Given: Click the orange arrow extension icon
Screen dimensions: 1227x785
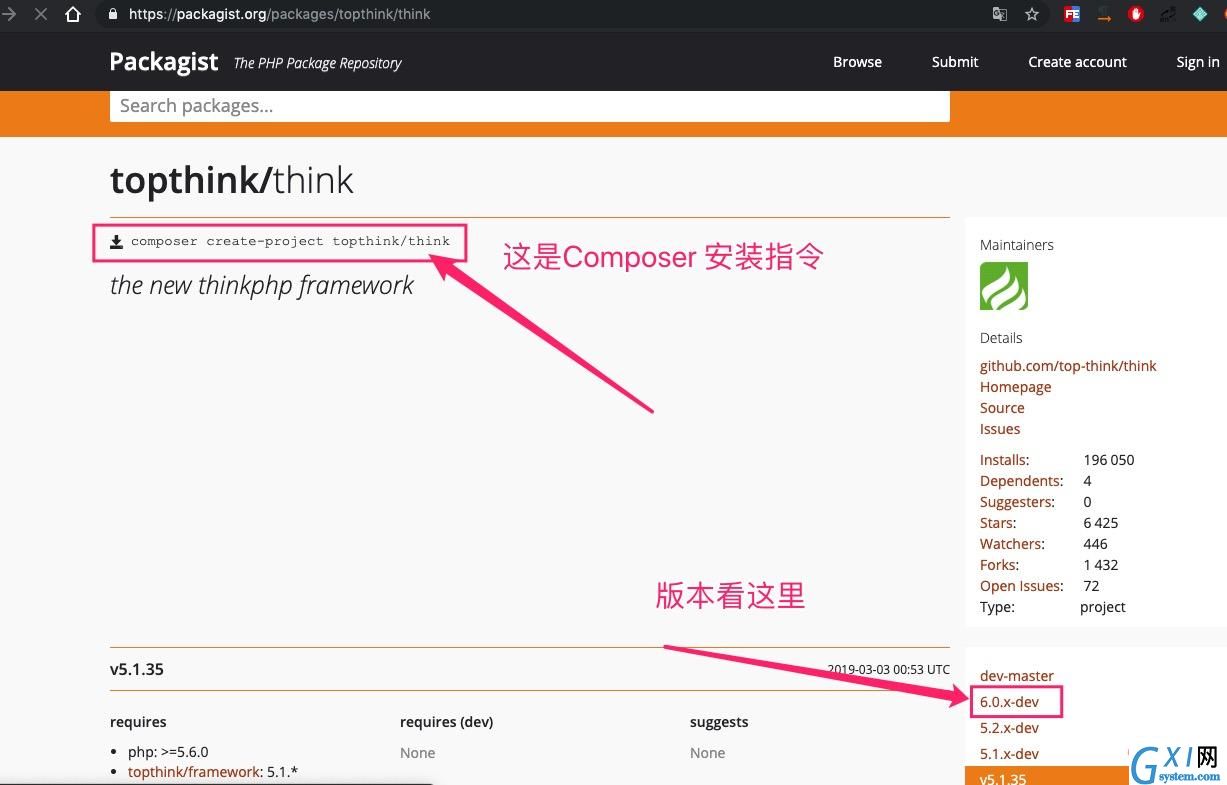Looking at the screenshot, I should coord(1104,14).
